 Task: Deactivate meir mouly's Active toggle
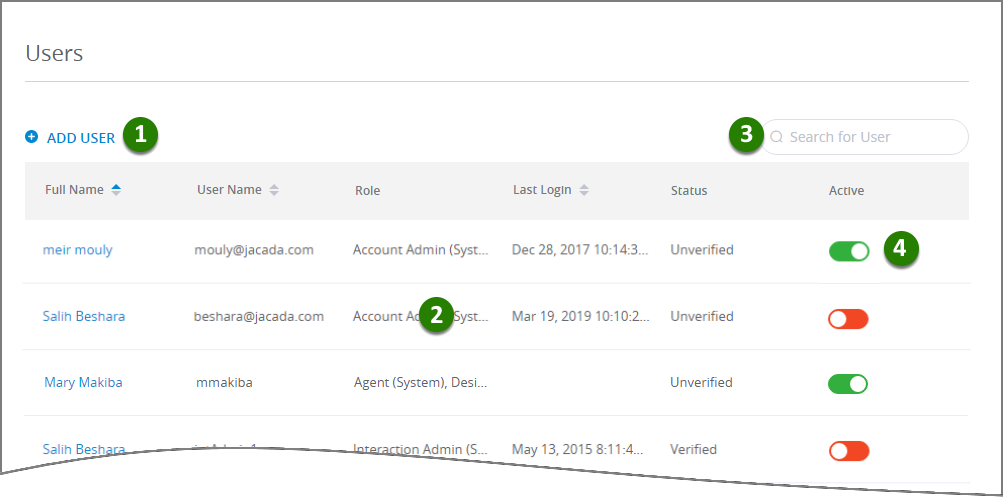tap(849, 251)
